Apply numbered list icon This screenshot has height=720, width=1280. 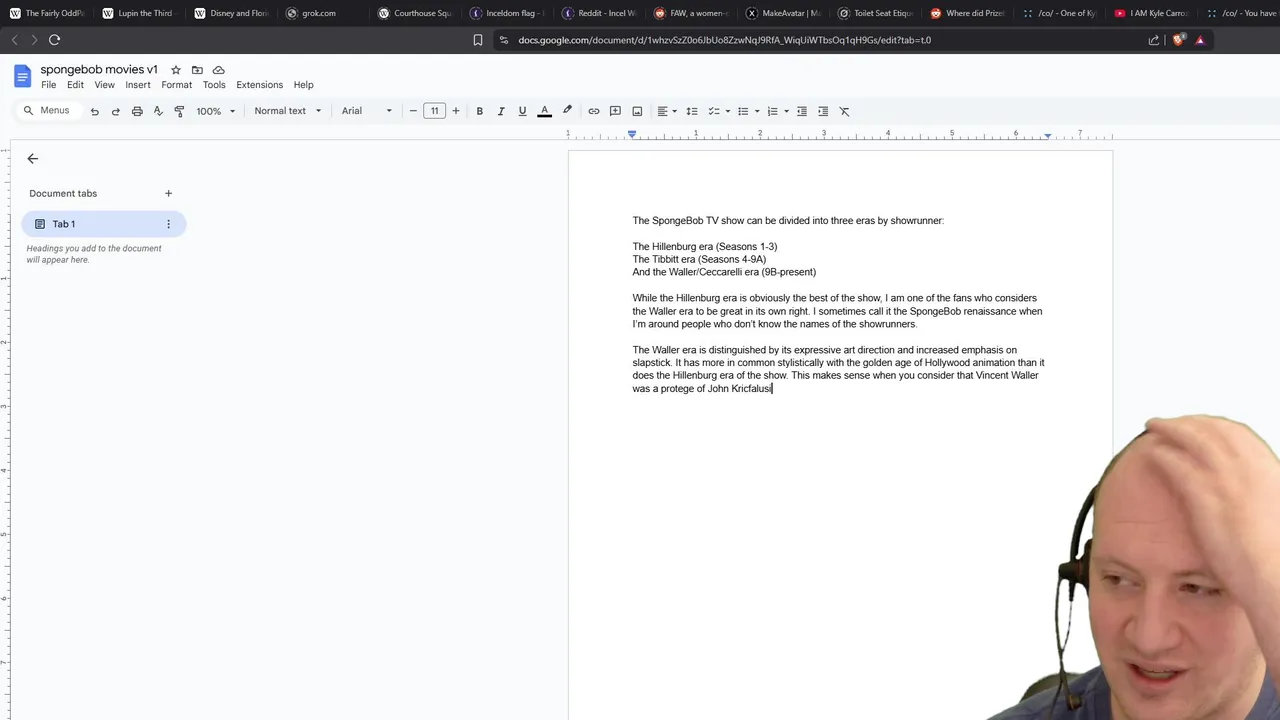(772, 111)
